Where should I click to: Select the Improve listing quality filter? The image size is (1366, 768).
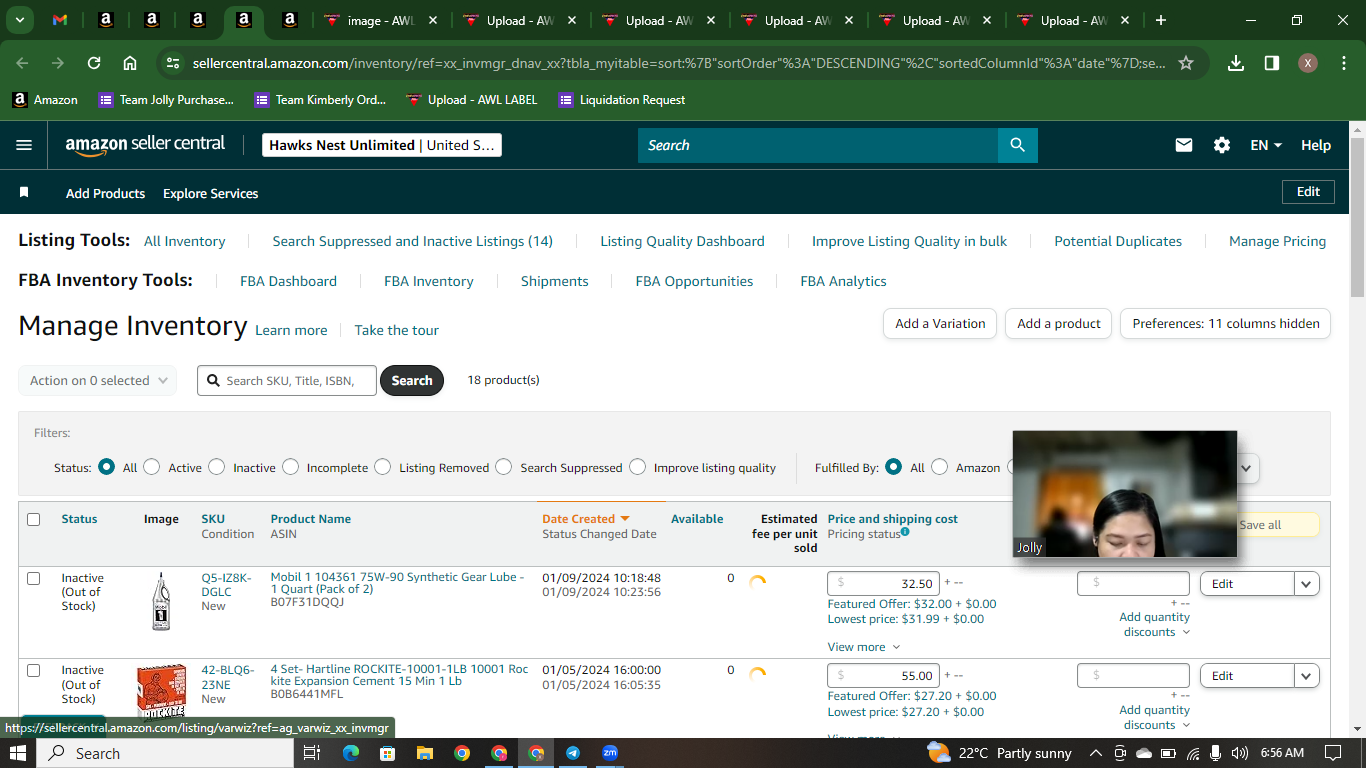click(x=638, y=467)
